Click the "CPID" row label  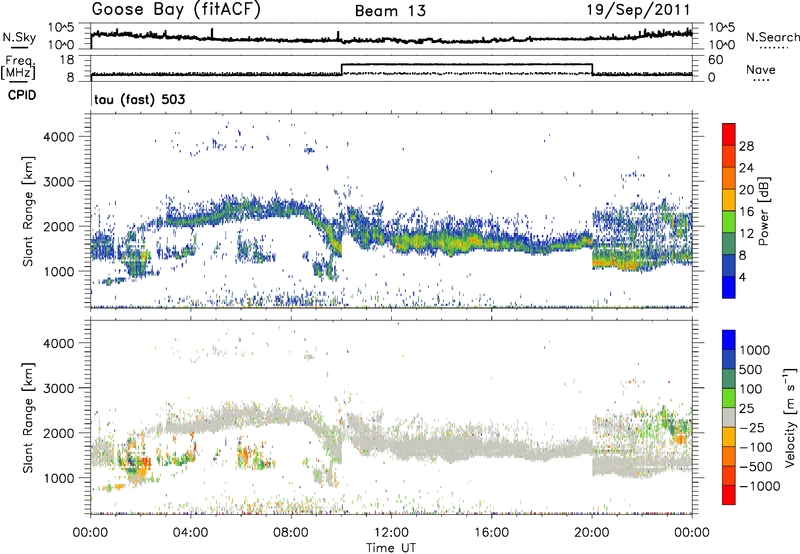pos(21,95)
